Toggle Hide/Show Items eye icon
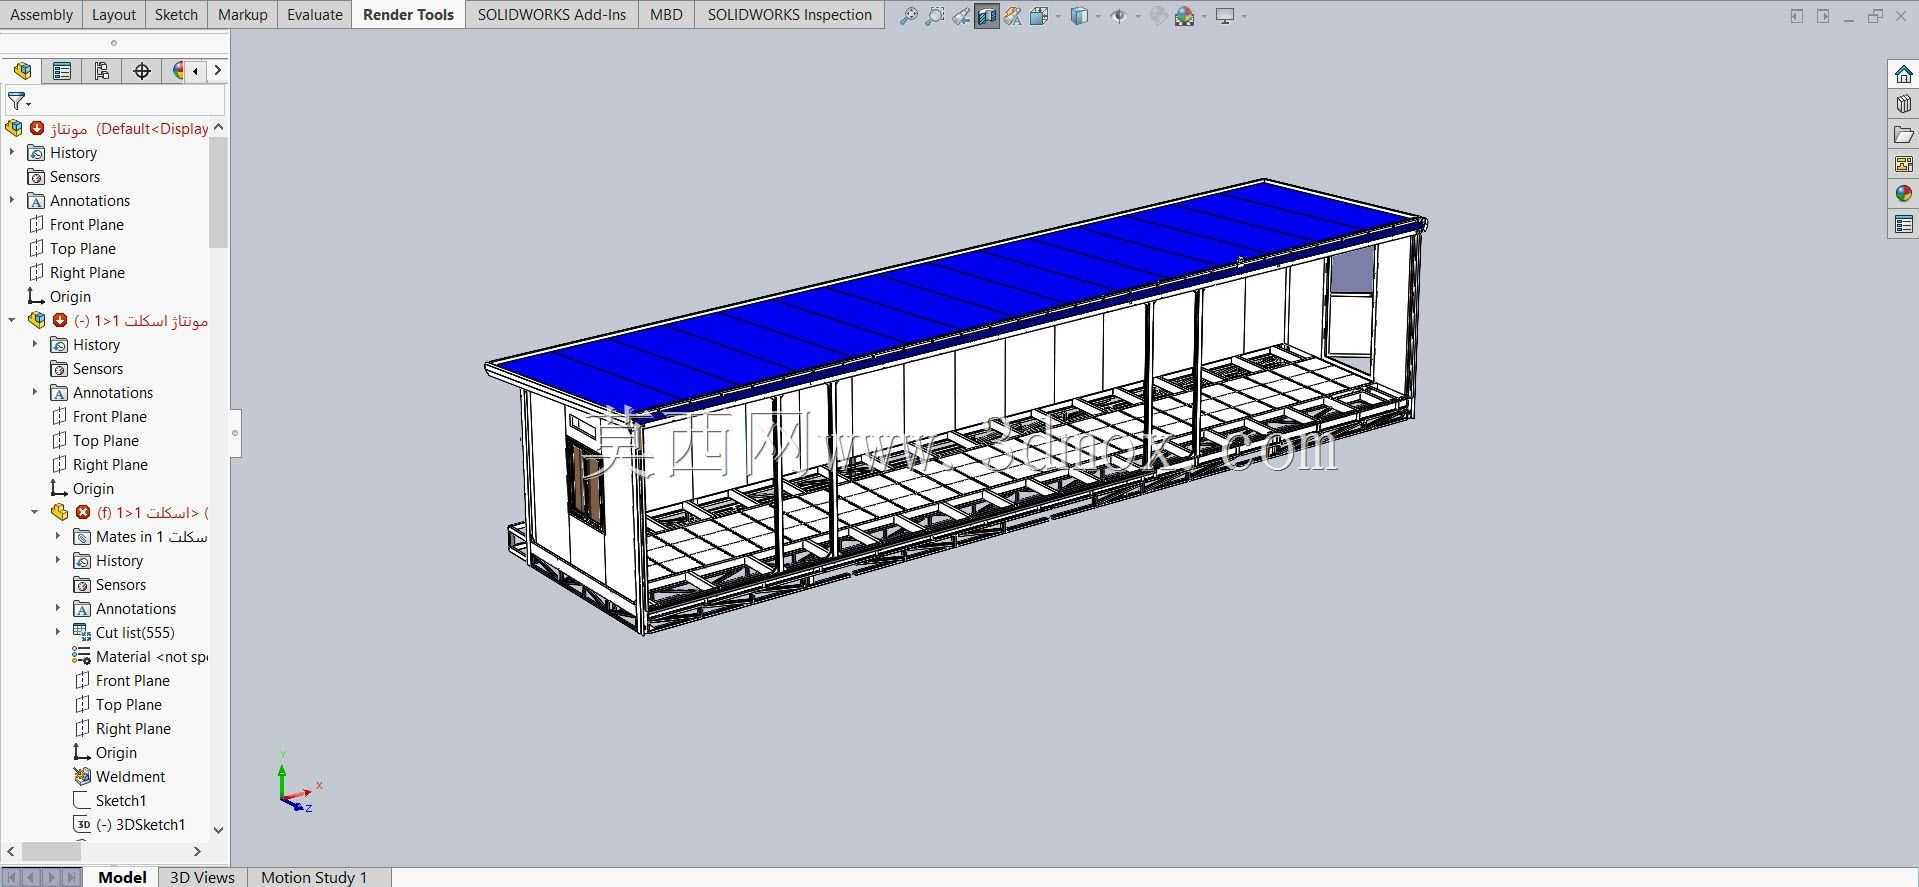 1119,16
